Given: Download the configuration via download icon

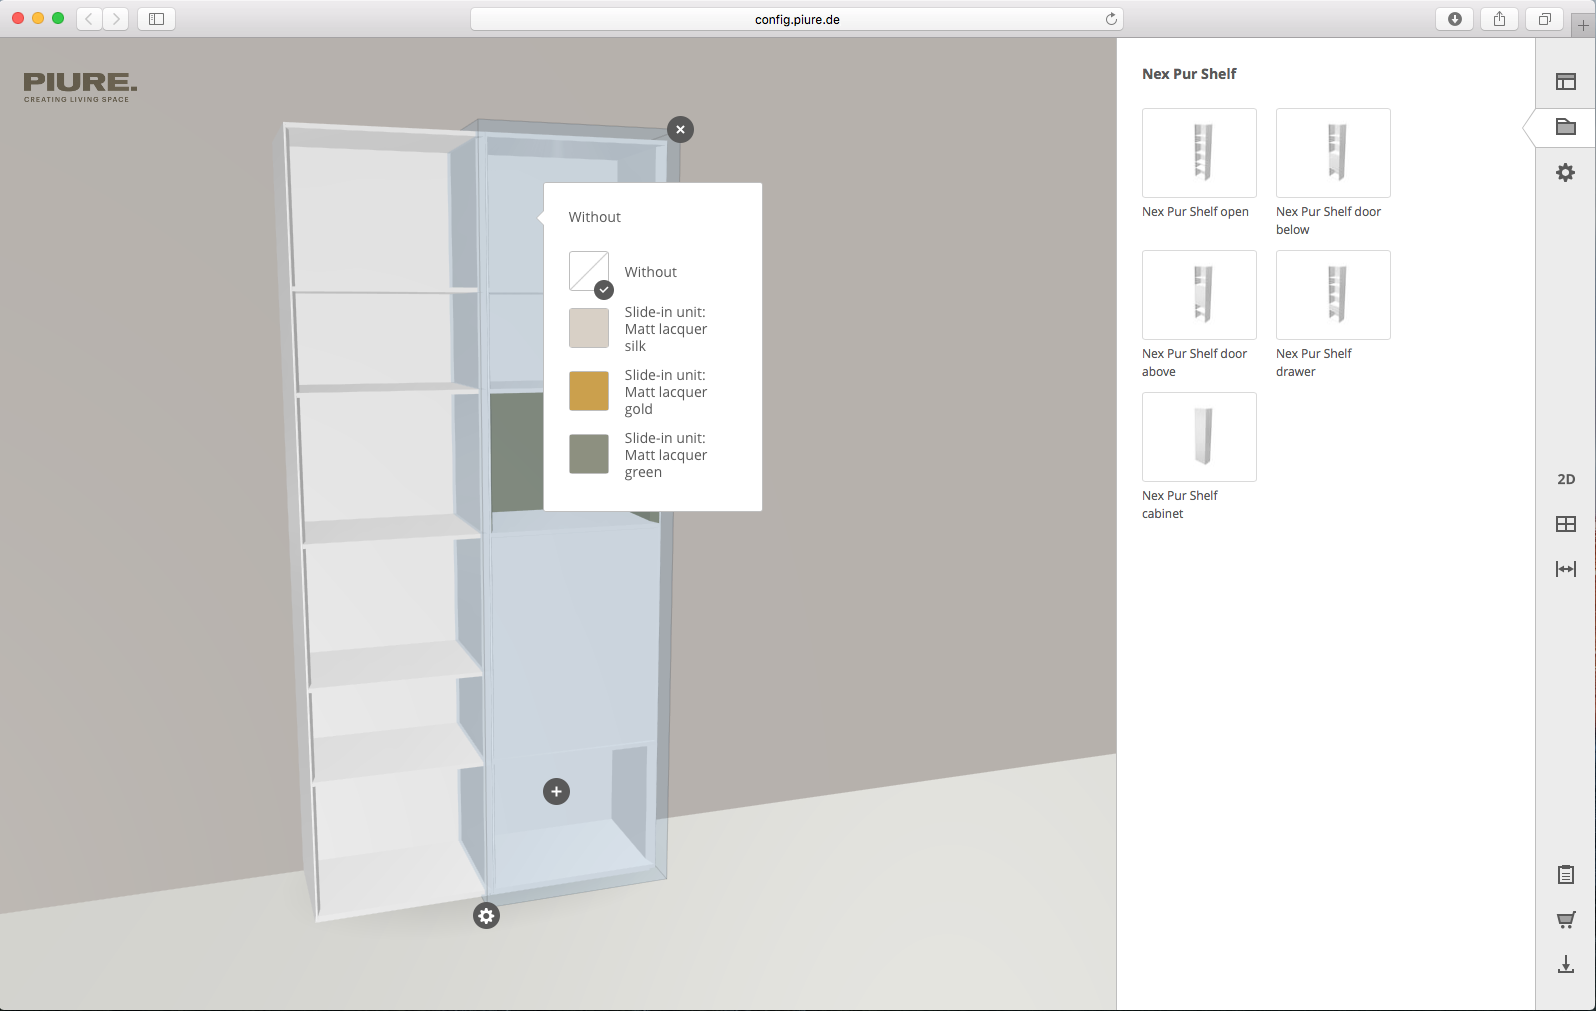Looking at the screenshot, I should [x=1566, y=964].
